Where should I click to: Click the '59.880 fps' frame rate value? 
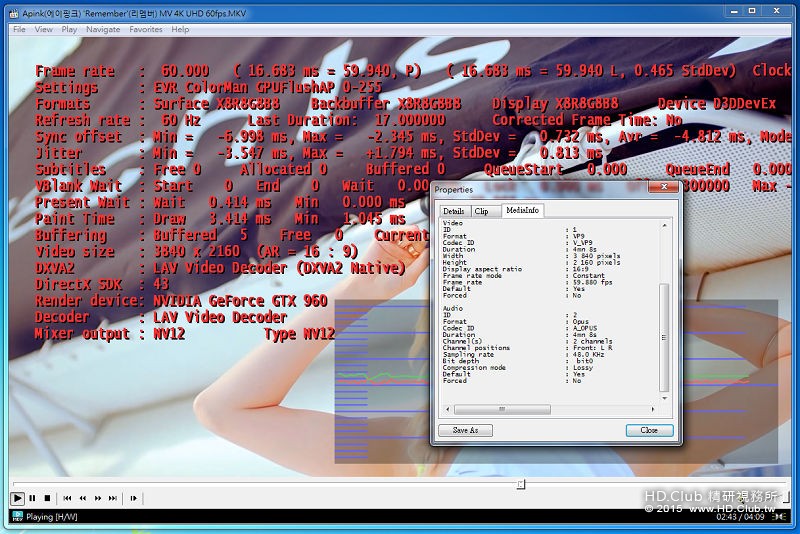pyautogui.click(x=592, y=282)
